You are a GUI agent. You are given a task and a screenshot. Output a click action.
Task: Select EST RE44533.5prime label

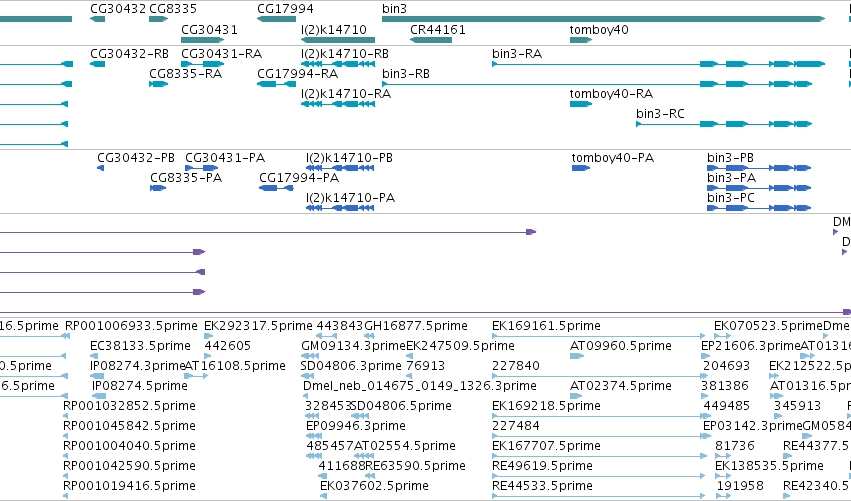pyautogui.click(x=542, y=486)
